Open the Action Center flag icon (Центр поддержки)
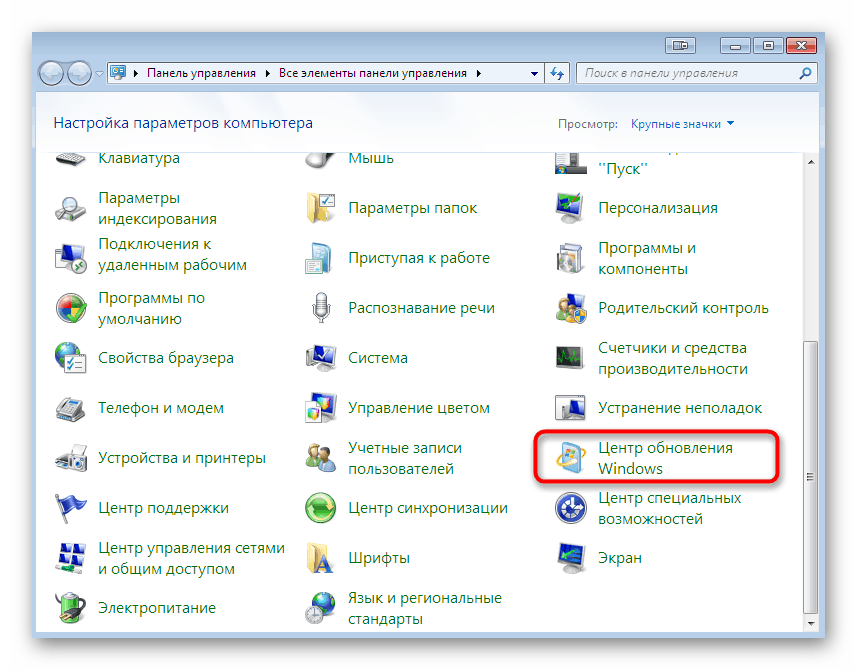The height and width of the screenshot is (670, 857). point(71,508)
